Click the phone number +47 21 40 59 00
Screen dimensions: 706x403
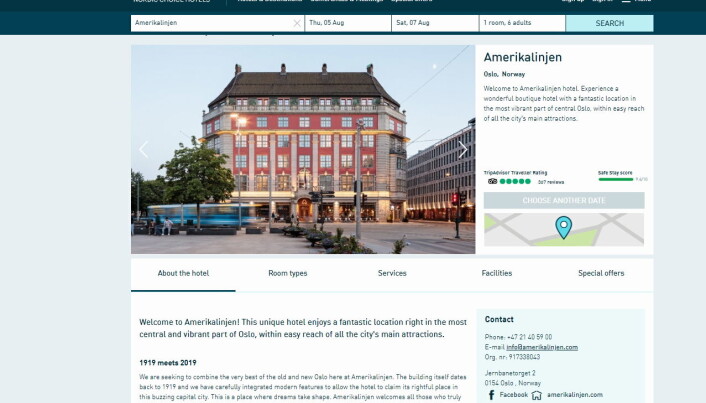530,337
